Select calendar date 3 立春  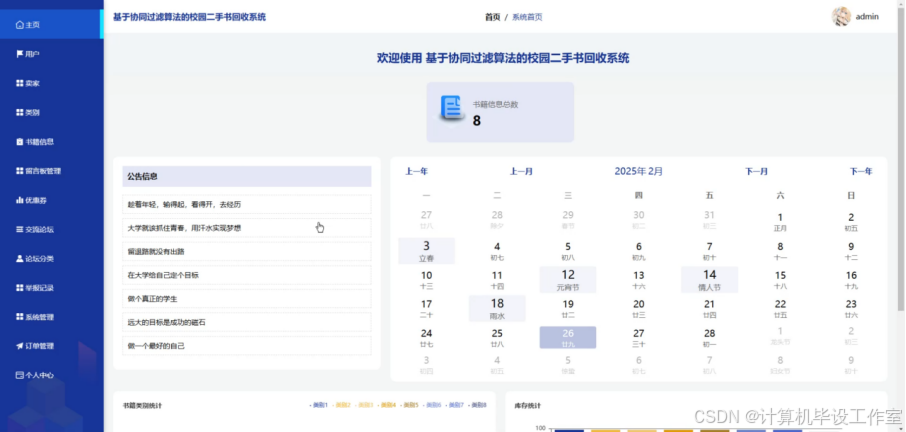tap(426, 251)
